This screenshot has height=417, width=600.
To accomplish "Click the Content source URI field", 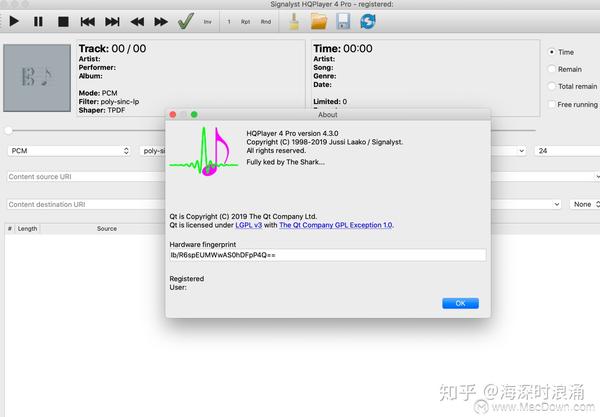I will tap(86, 177).
